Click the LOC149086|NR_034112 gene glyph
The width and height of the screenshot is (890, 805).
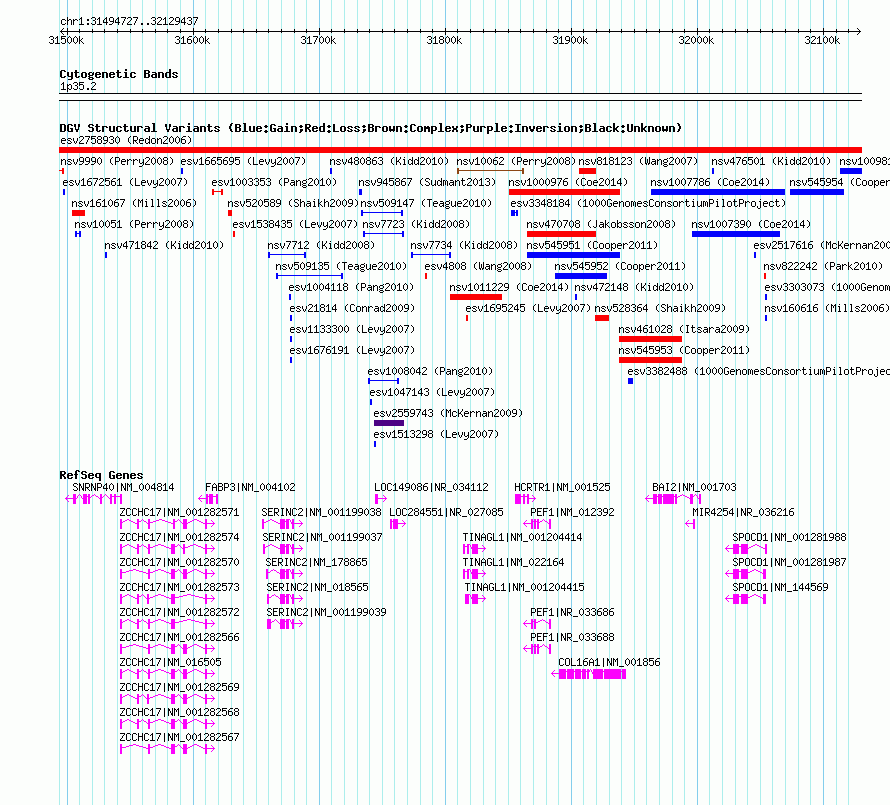coord(381,499)
